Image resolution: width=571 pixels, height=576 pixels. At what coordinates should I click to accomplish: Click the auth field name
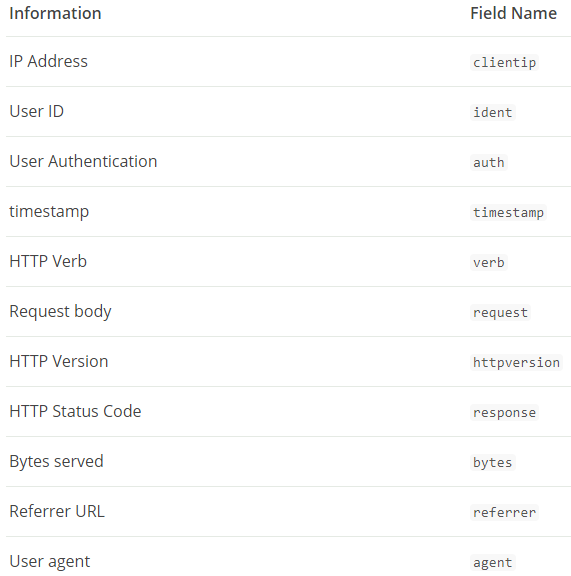coord(489,162)
